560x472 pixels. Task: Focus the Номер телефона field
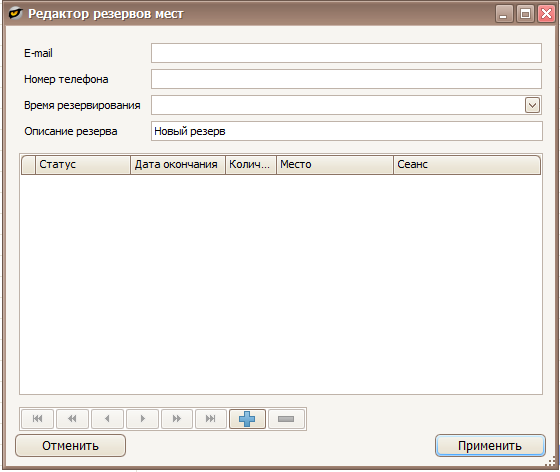(346, 79)
